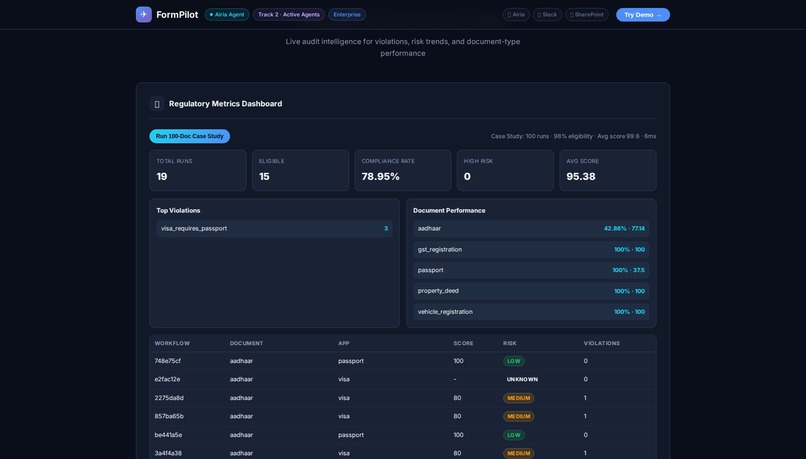Click the UNKNOWN risk label for e2fac12e

522,379
